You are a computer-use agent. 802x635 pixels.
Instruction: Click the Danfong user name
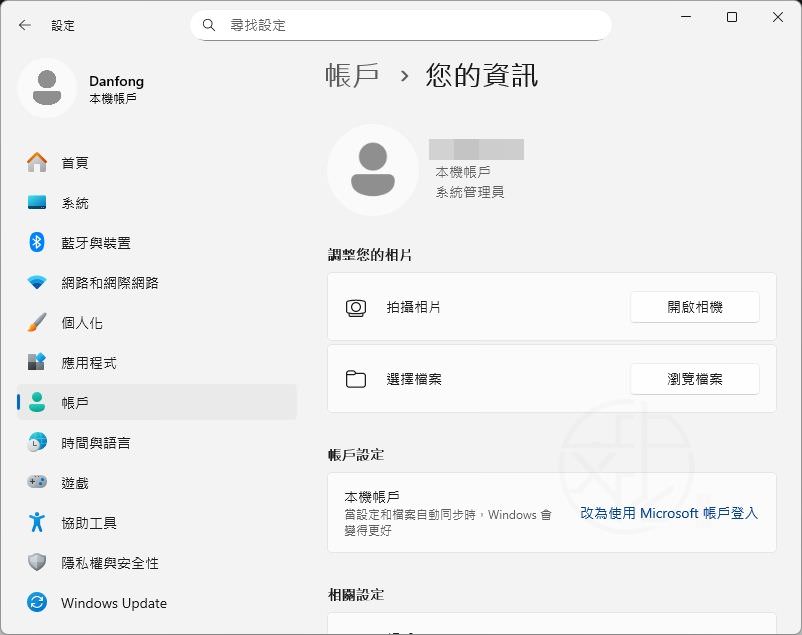tap(116, 81)
